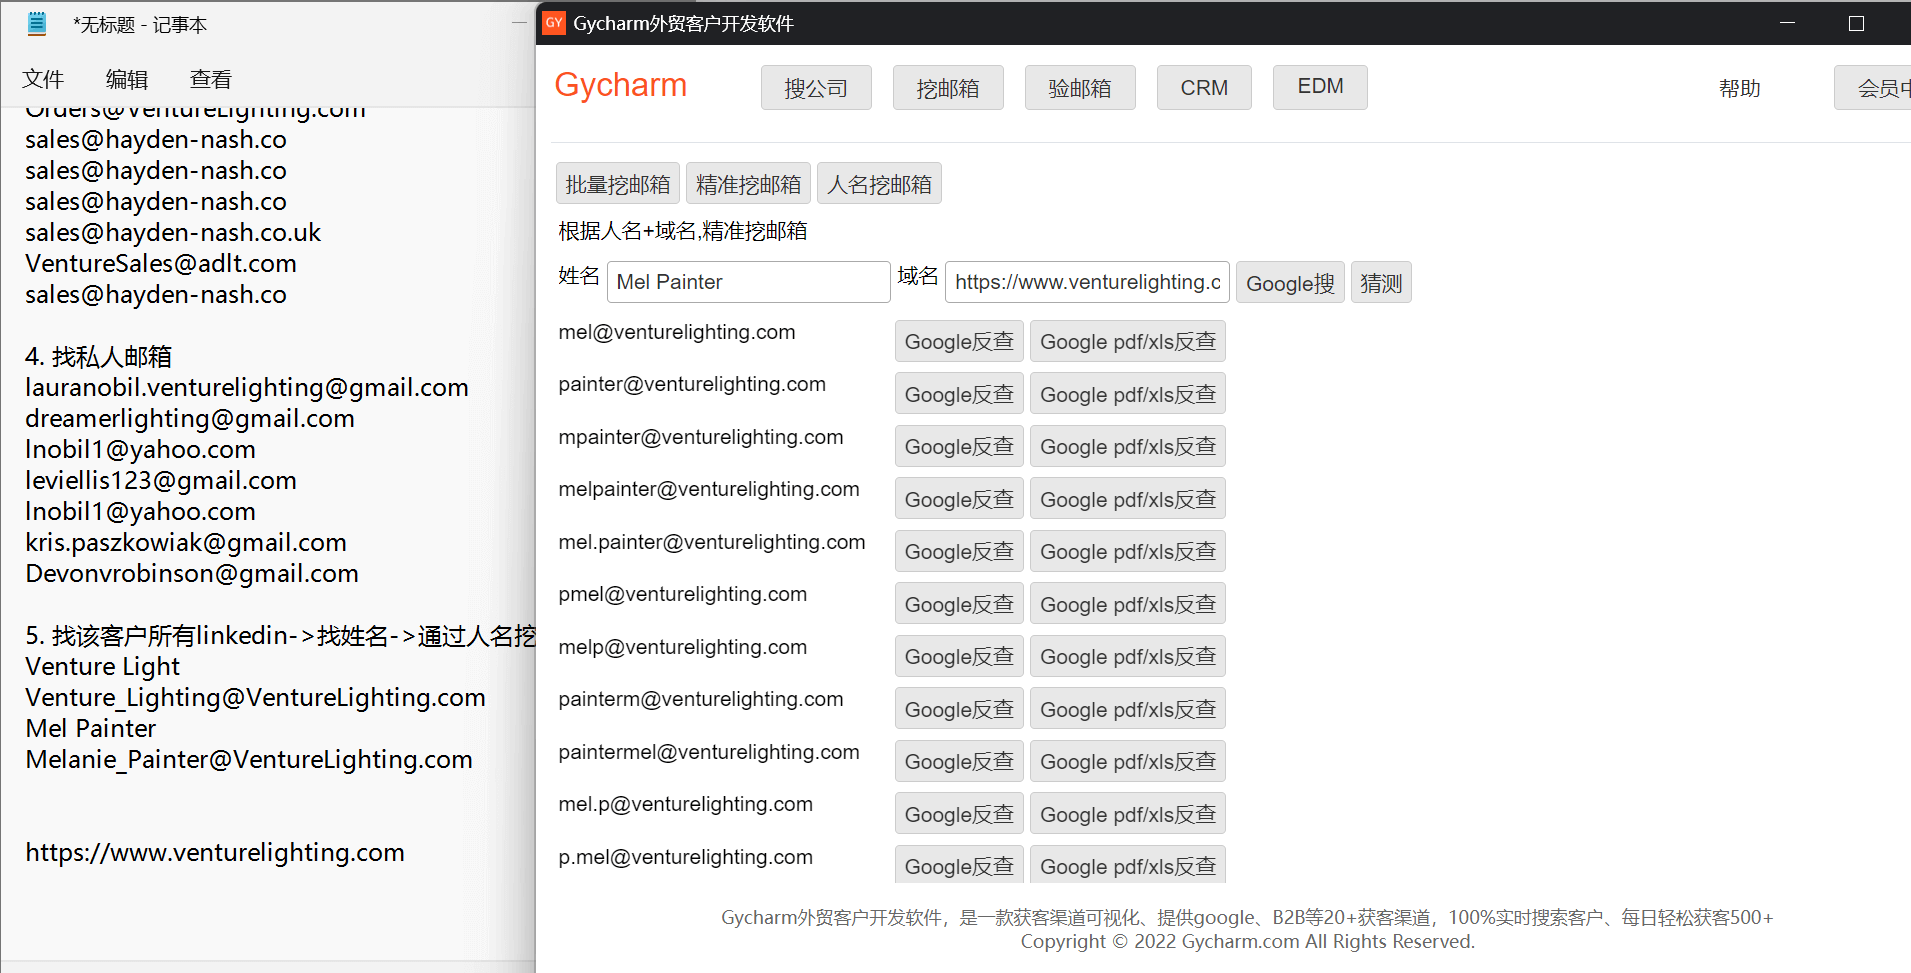The height and width of the screenshot is (973, 1911).
Task: Google反查 for pmel@venturelighting.com
Action: point(959,604)
